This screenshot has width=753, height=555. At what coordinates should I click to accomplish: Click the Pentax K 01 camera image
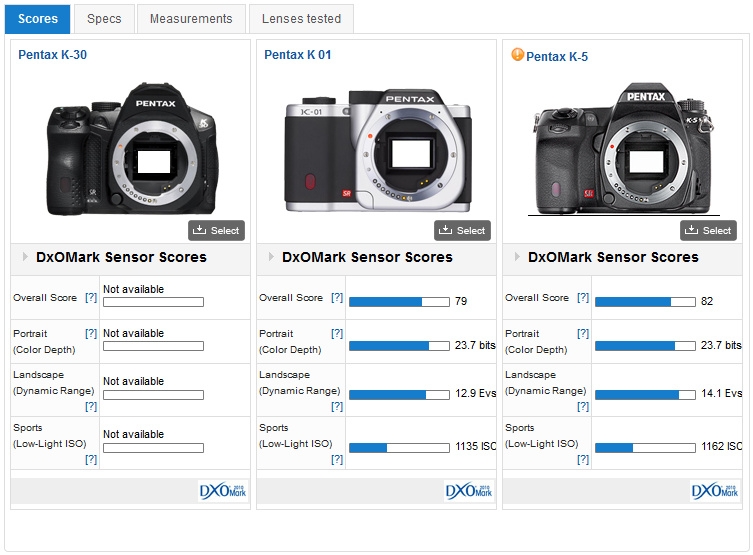tap(378, 150)
